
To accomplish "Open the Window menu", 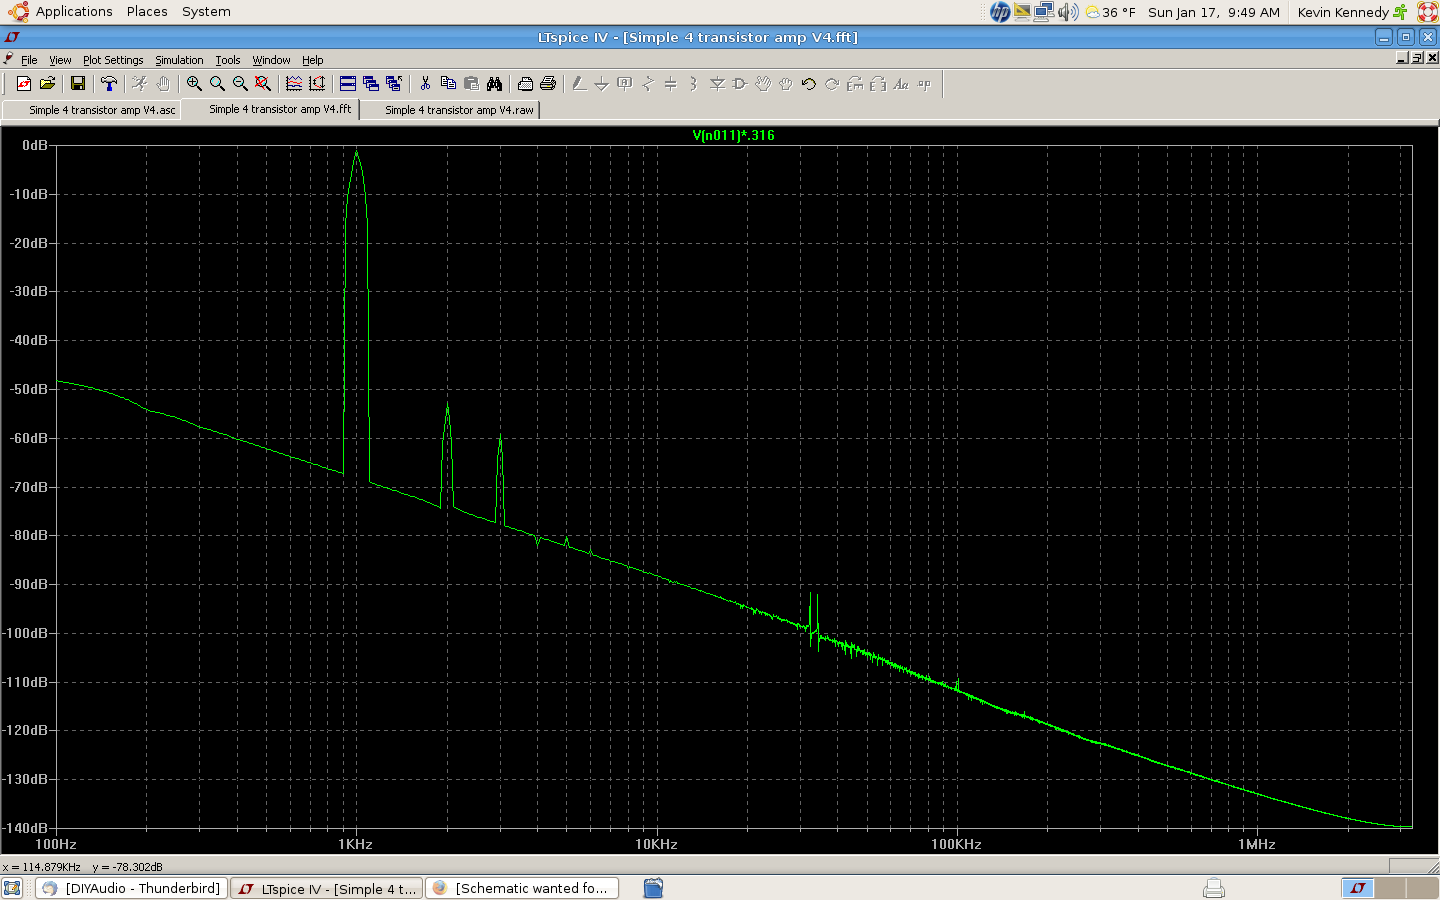I will point(271,60).
